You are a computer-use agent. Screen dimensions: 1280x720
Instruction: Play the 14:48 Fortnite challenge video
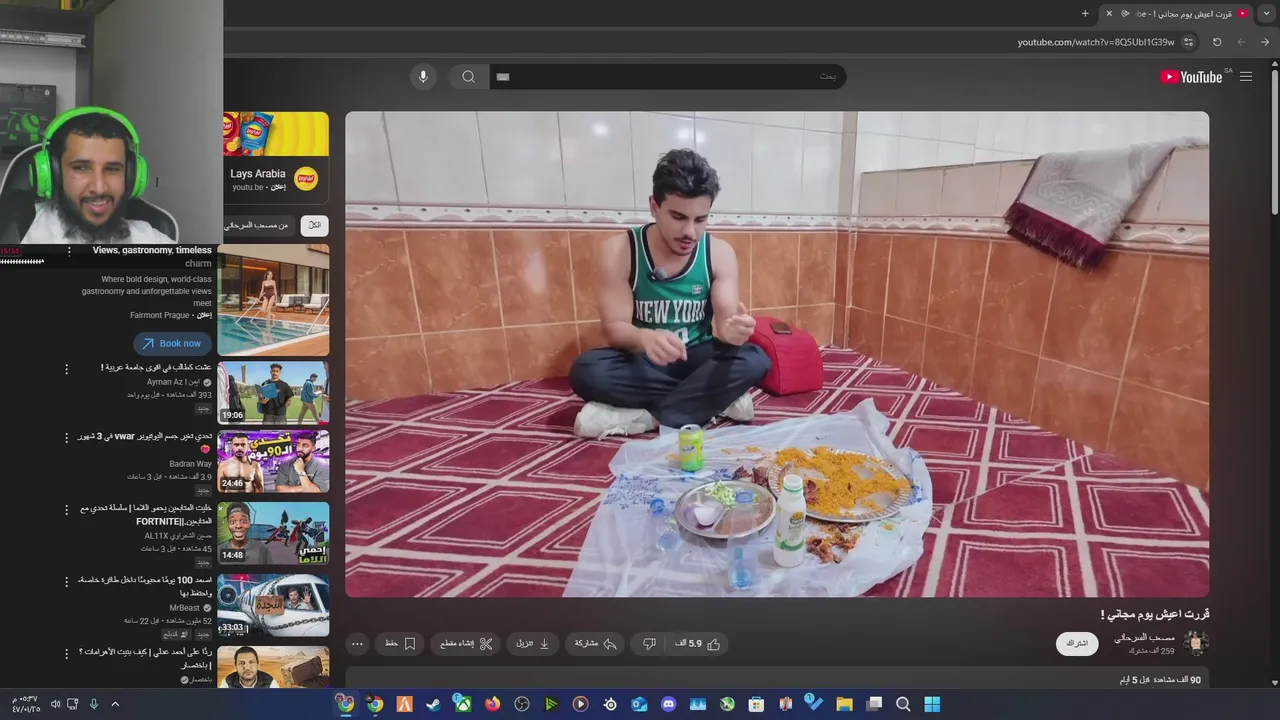[273, 533]
